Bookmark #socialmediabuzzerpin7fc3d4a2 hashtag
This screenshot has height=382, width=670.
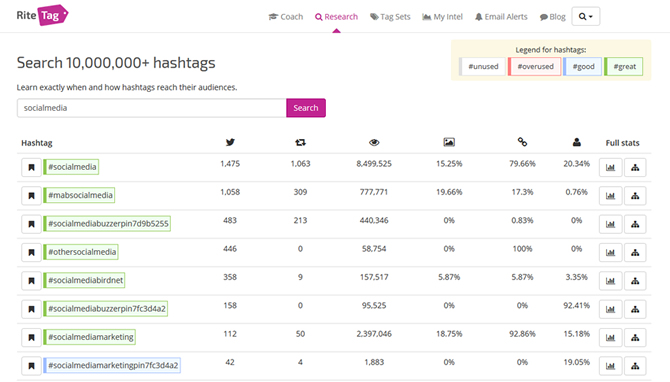tap(31, 309)
